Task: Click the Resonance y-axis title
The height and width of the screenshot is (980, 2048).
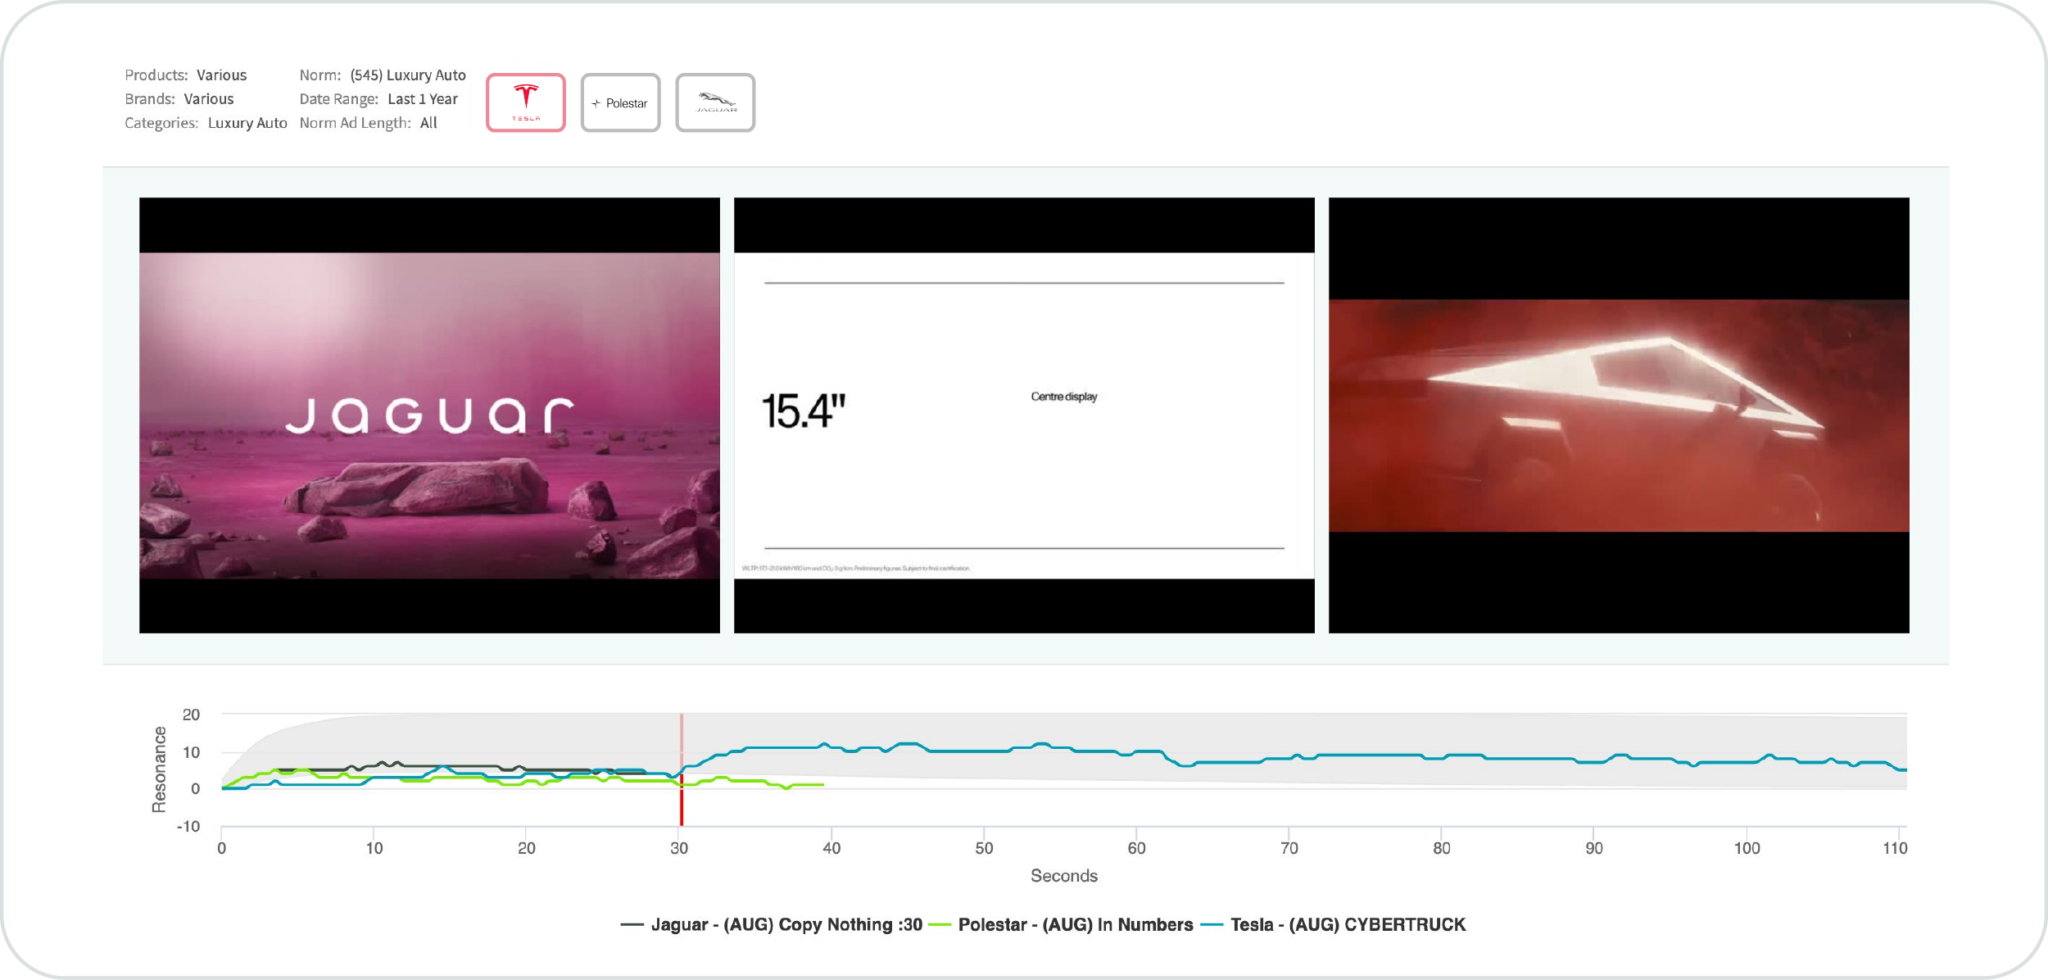Action: pyautogui.click(x=159, y=769)
